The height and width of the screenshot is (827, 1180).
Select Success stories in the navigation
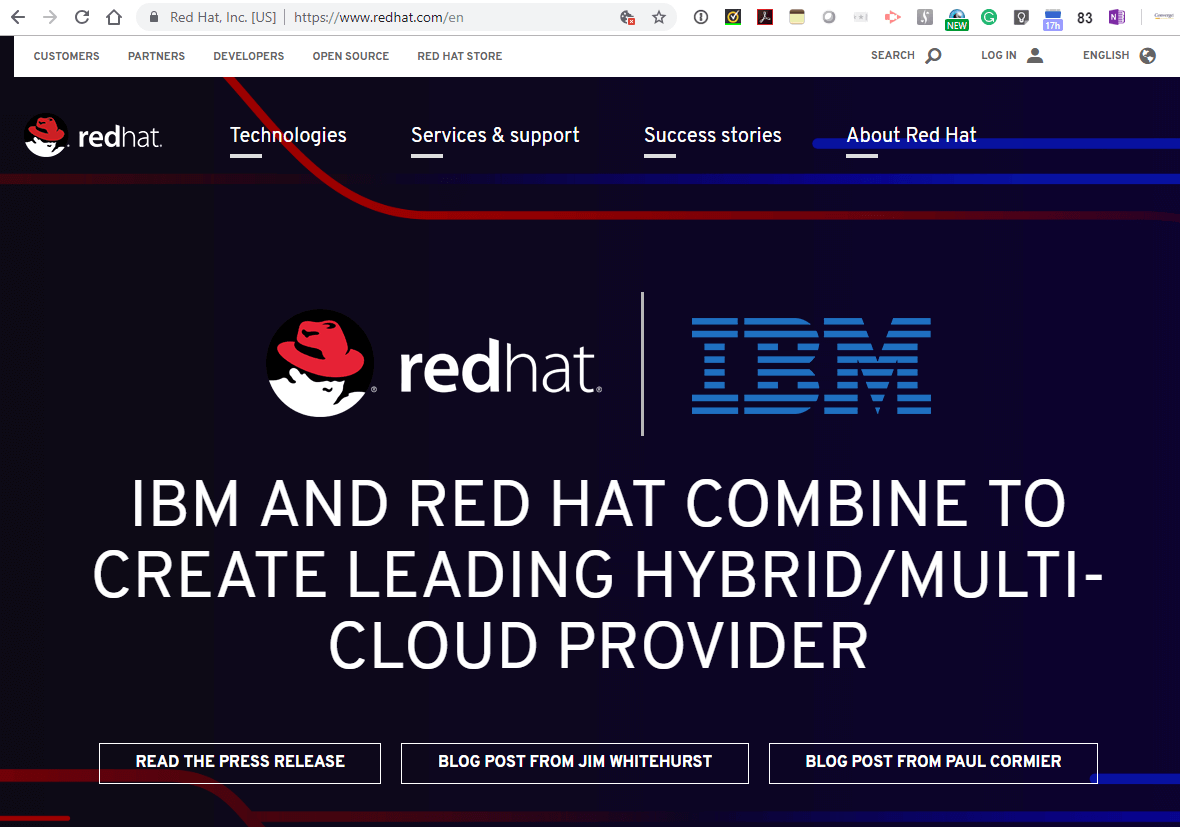[x=712, y=135]
